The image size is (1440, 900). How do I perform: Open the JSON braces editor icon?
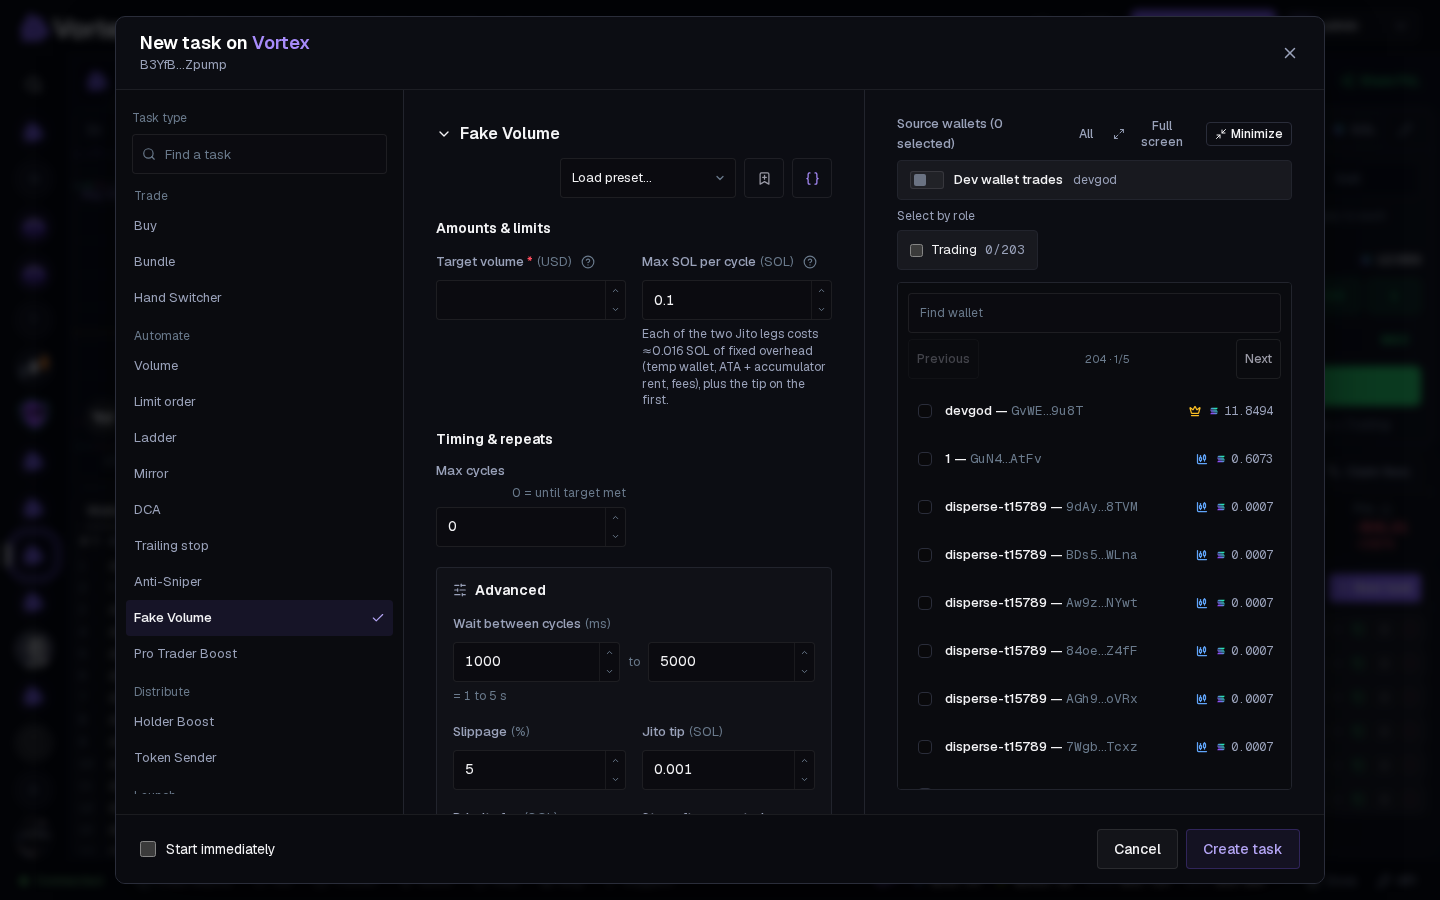[812, 178]
